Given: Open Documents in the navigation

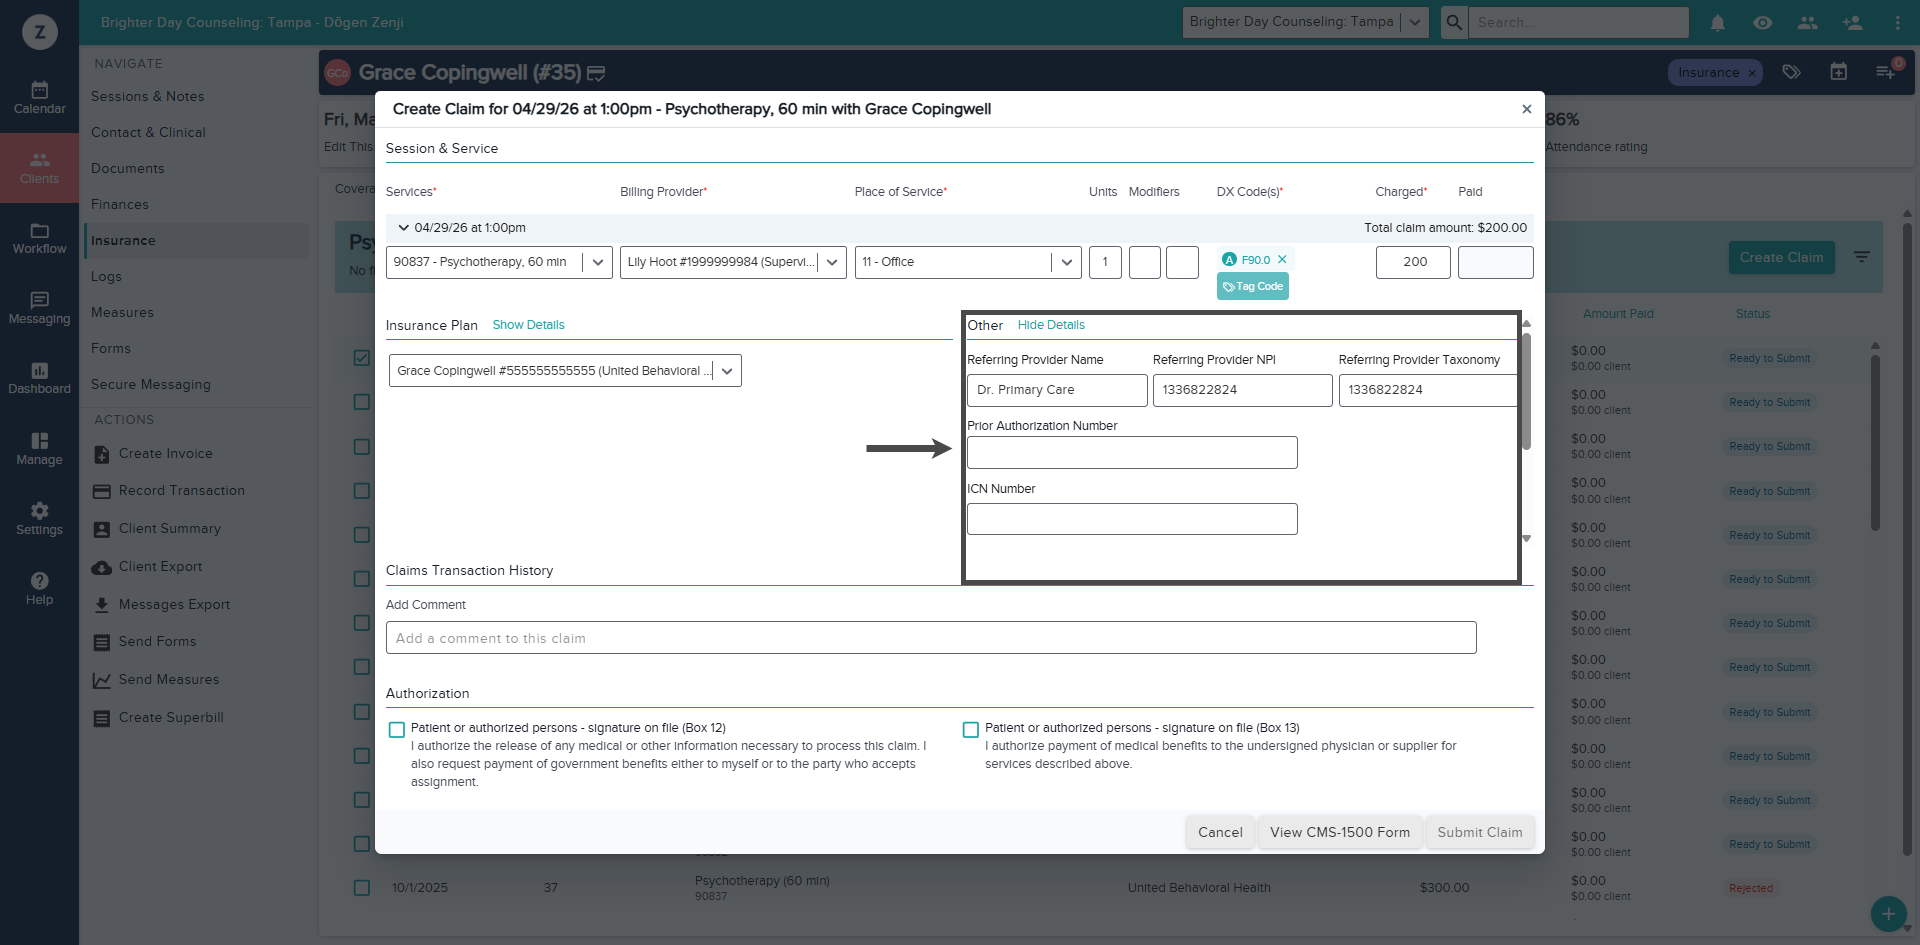Looking at the screenshot, I should tap(127, 169).
